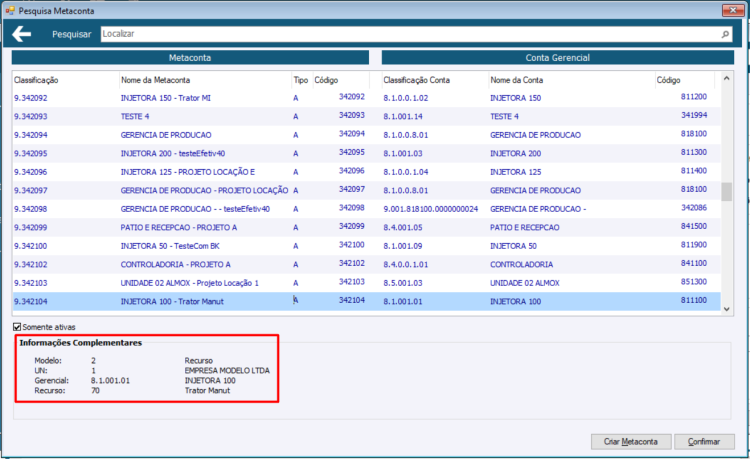The width and height of the screenshot is (750, 459).
Task: Click the Conta Gerencial section header
Action: point(558,57)
